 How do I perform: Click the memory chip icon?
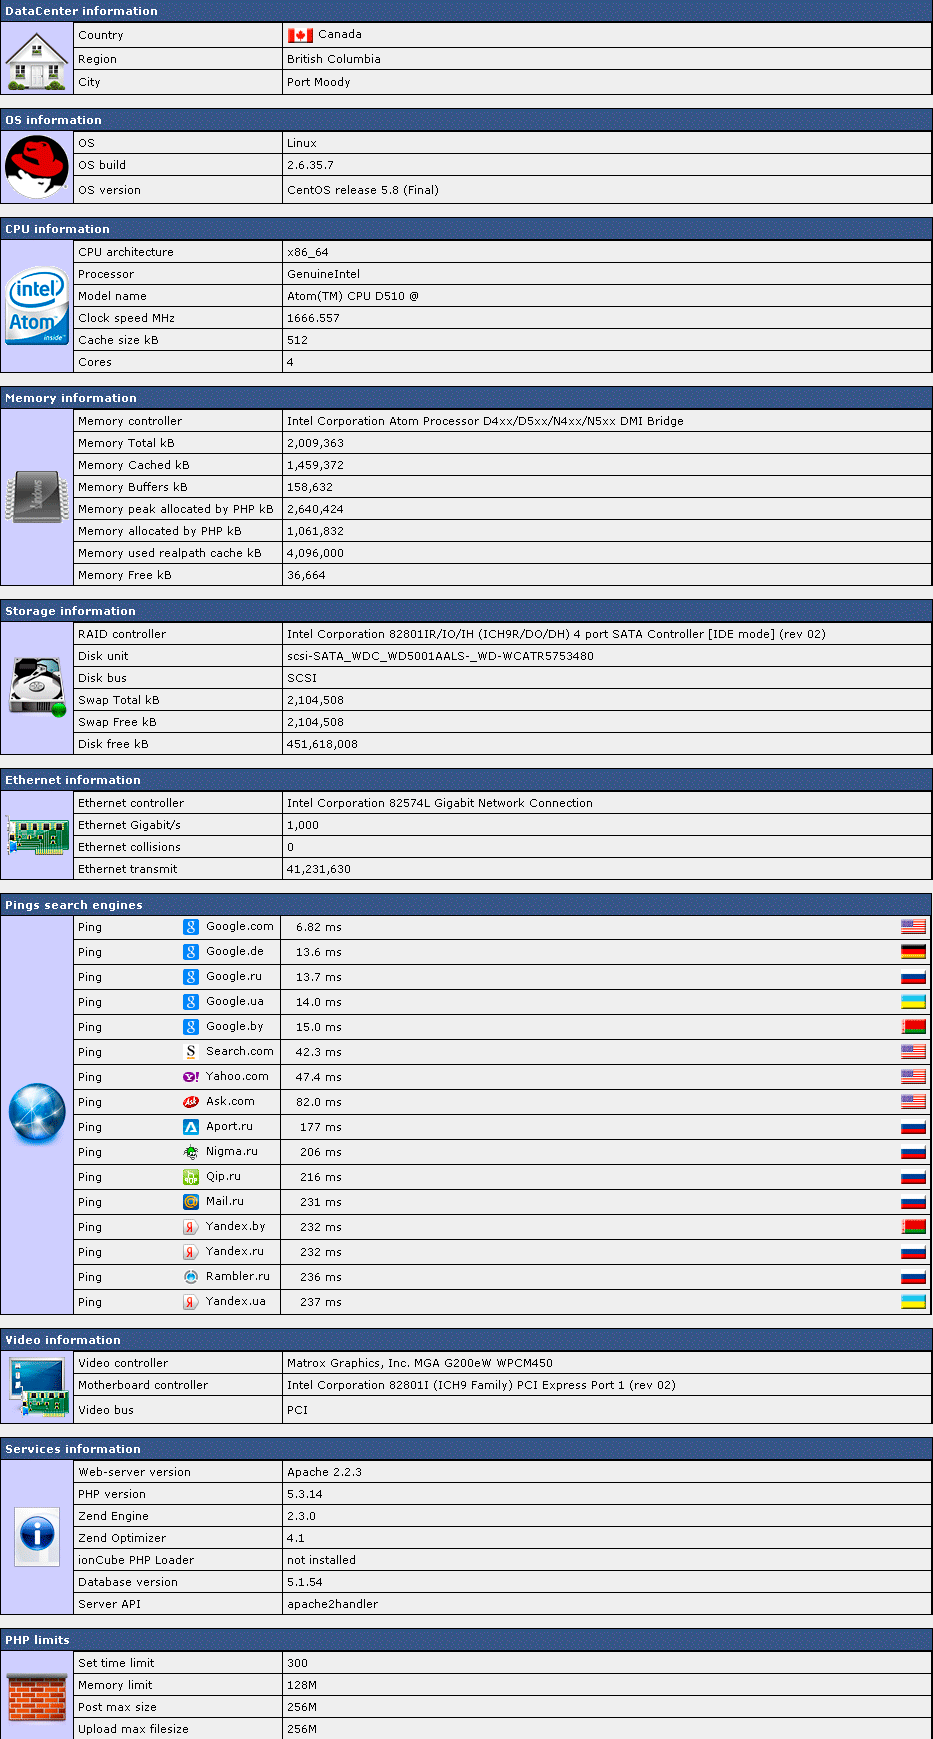point(37,497)
